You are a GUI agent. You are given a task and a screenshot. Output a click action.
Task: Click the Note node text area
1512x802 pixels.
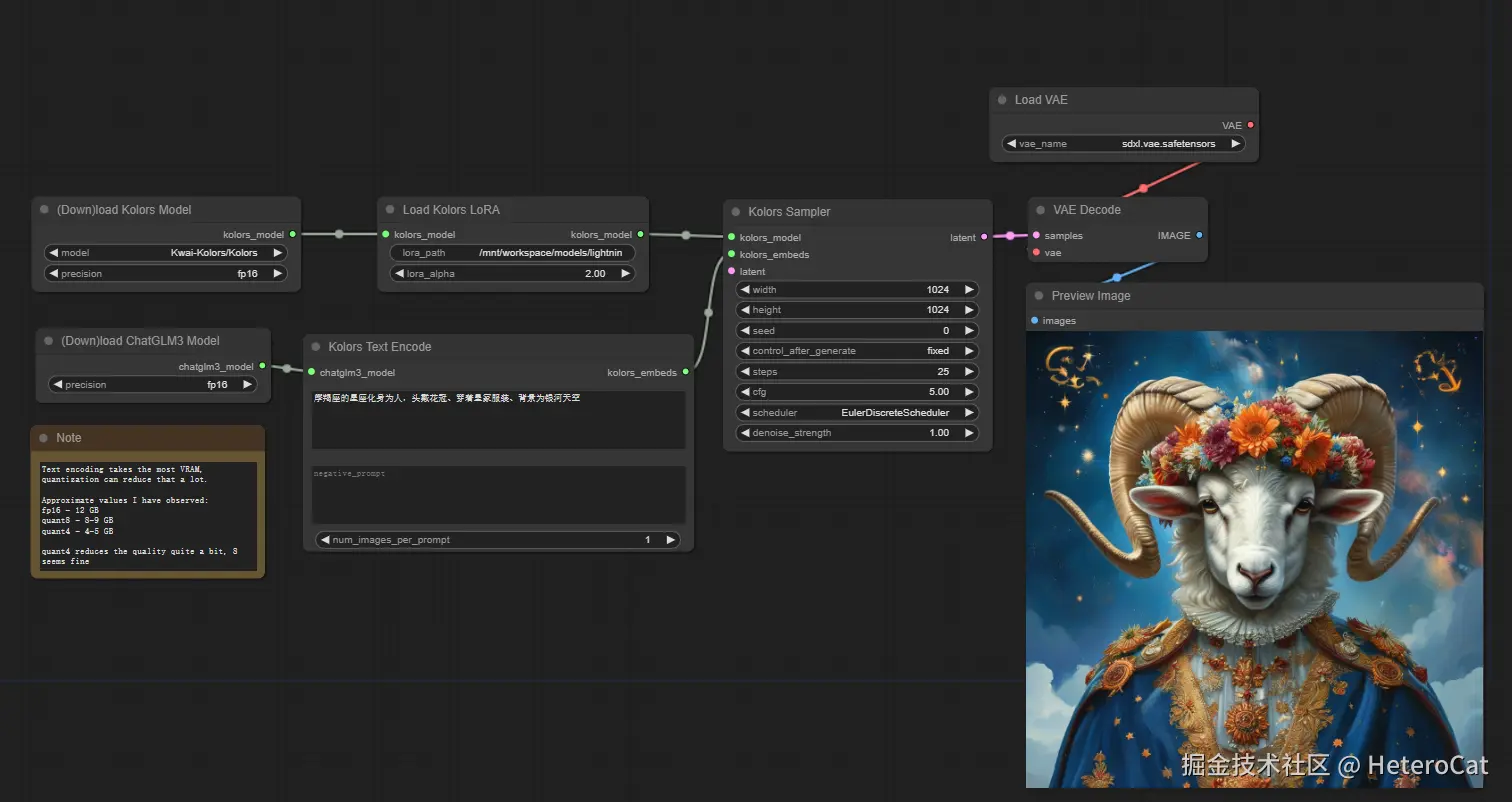148,516
